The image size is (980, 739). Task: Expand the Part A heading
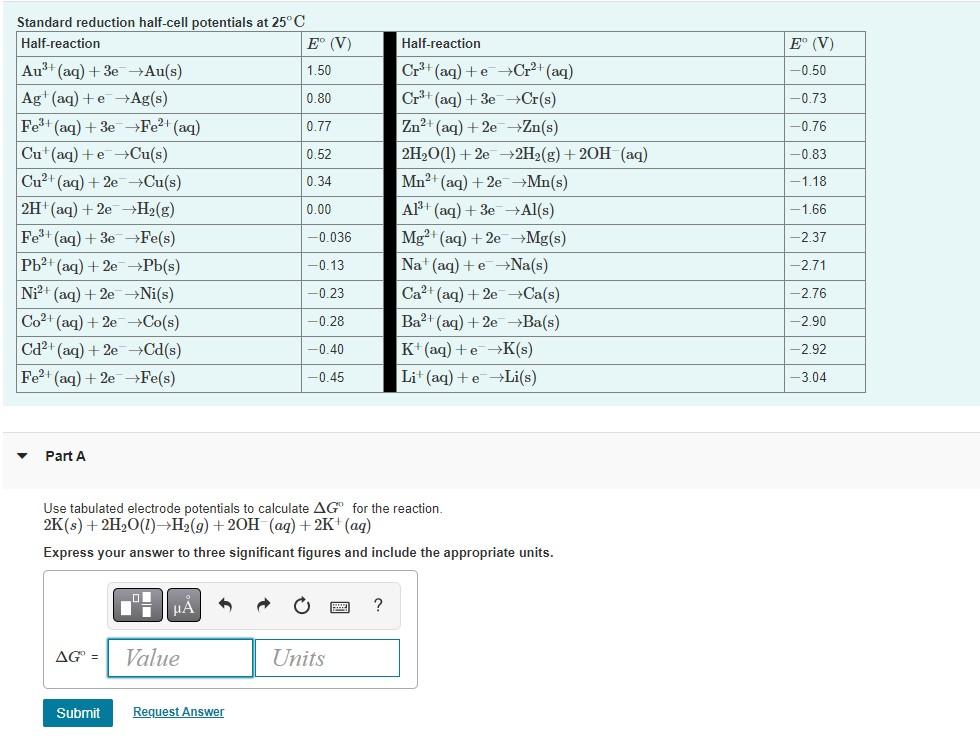(x=63, y=456)
